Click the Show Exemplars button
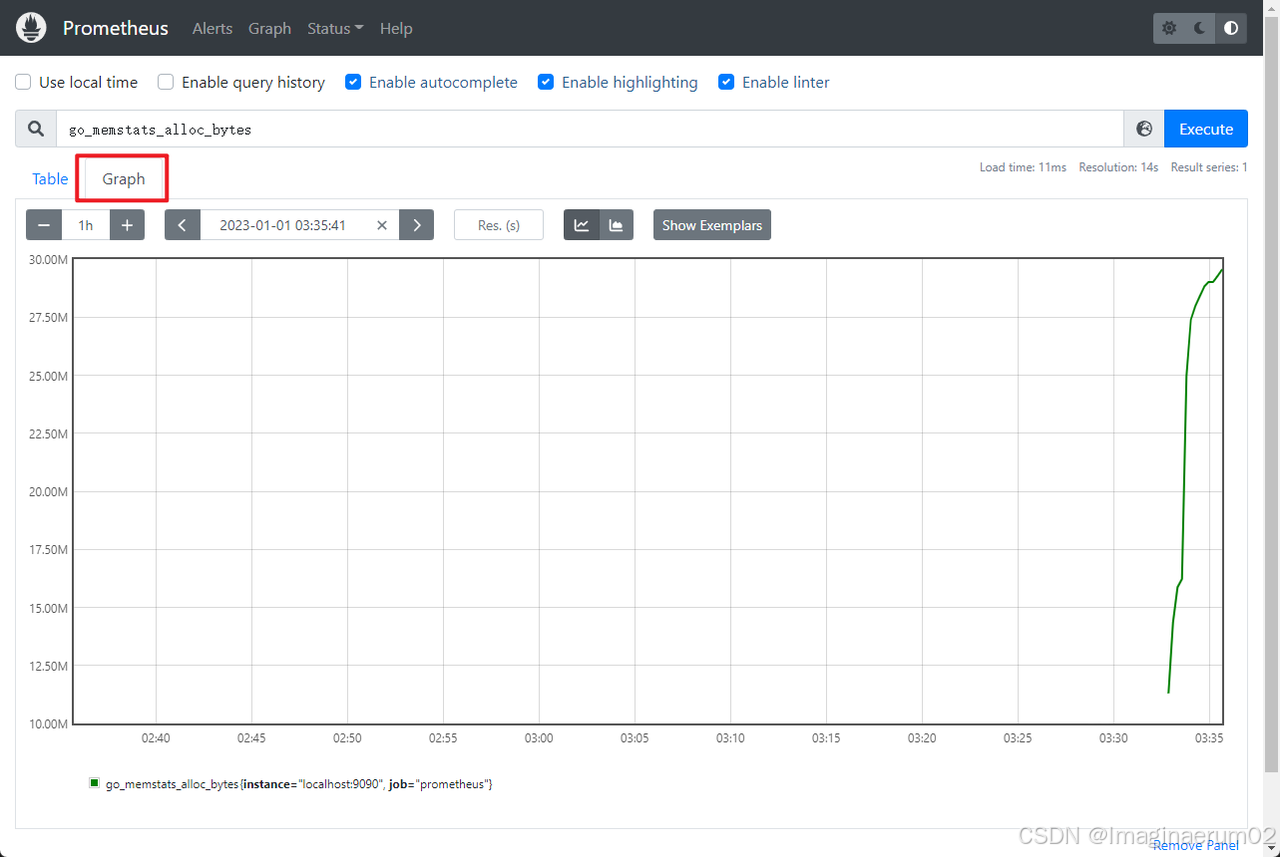Viewport: 1280px width, 857px height. 712,225
